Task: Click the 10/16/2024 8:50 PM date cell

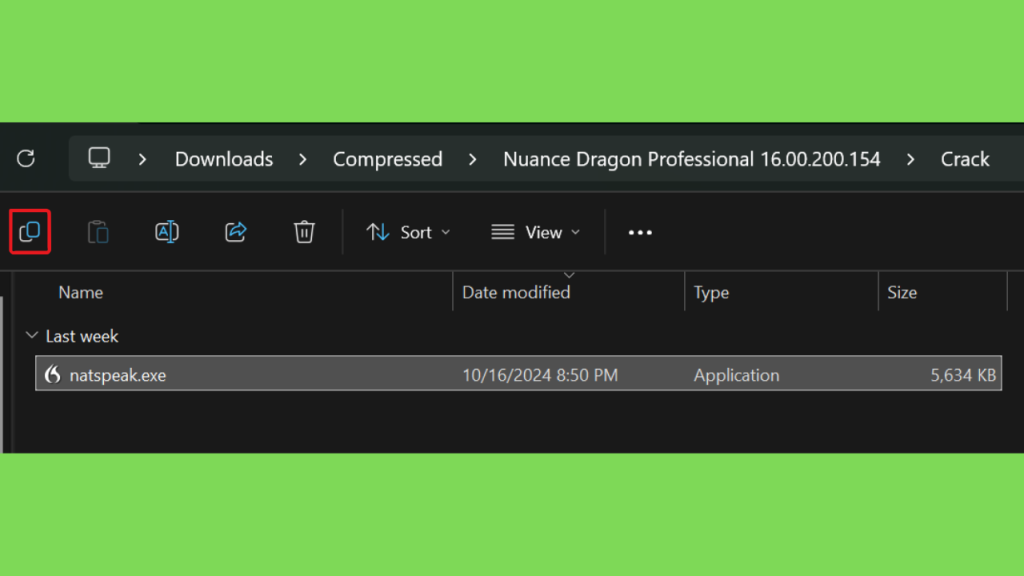Action: coord(540,376)
